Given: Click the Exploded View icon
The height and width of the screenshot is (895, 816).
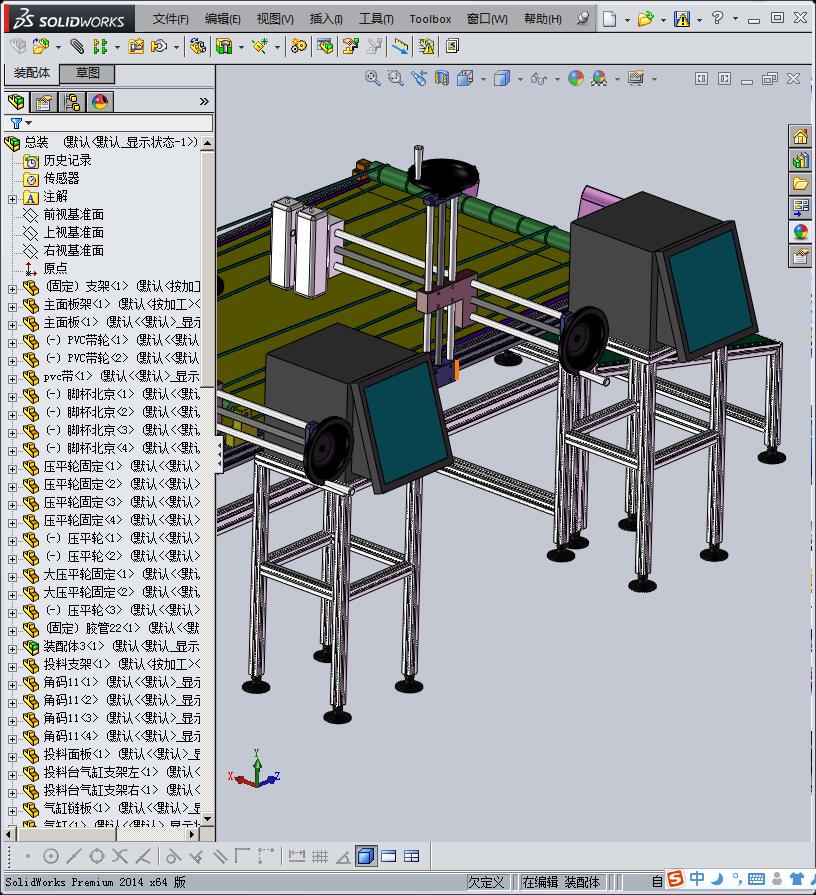Looking at the screenshot, I should click(350, 46).
